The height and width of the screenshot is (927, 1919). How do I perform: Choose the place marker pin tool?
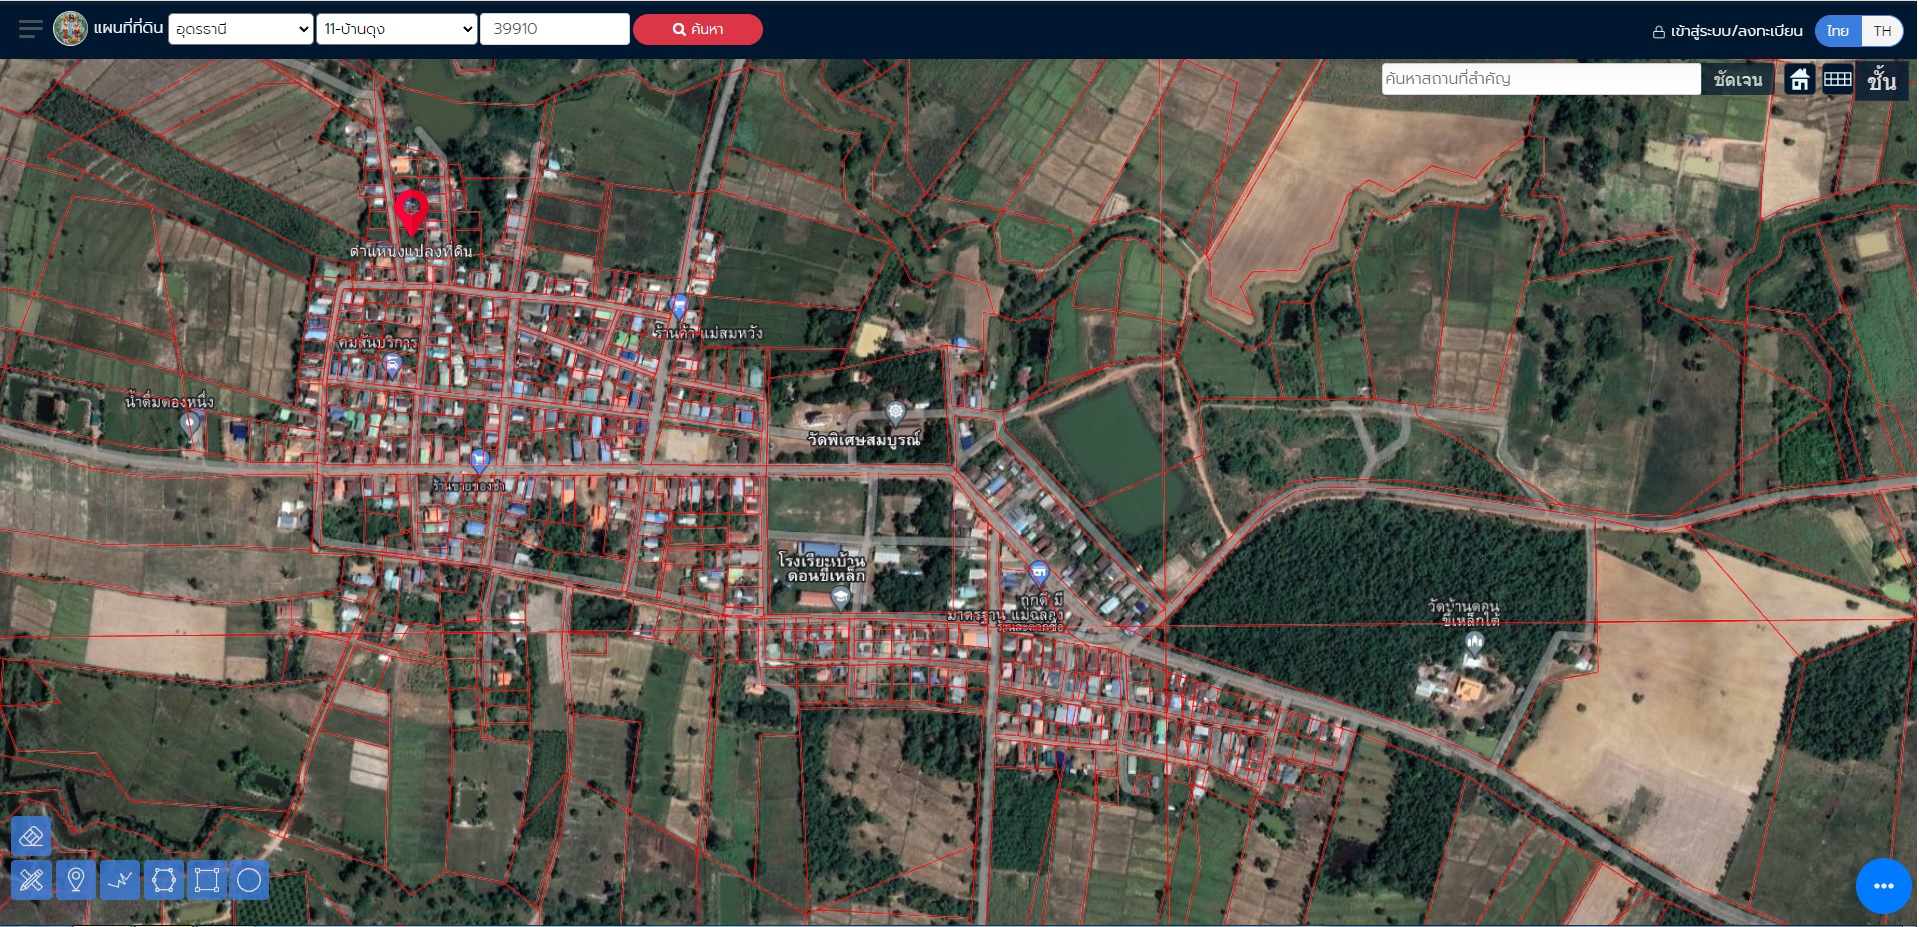[x=75, y=880]
